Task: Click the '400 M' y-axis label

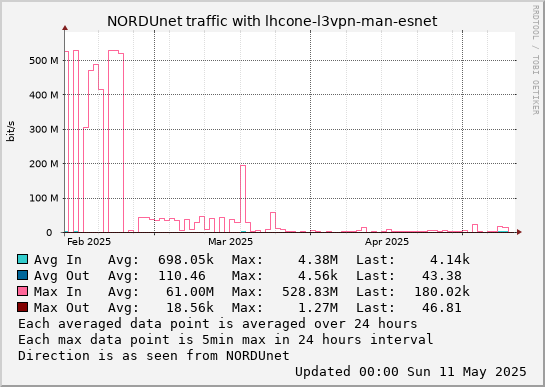Action: pos(44,95)
